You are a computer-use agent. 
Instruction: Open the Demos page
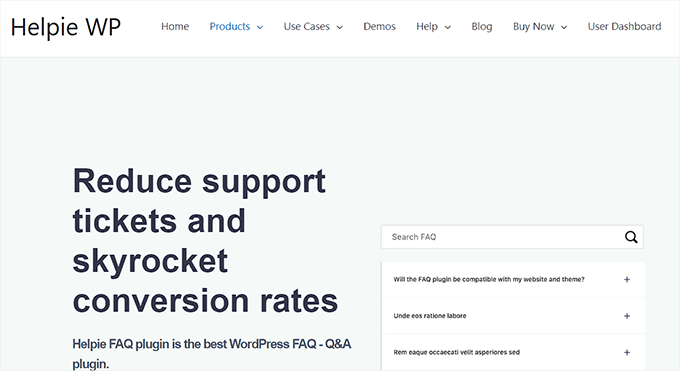coord(379,26)
